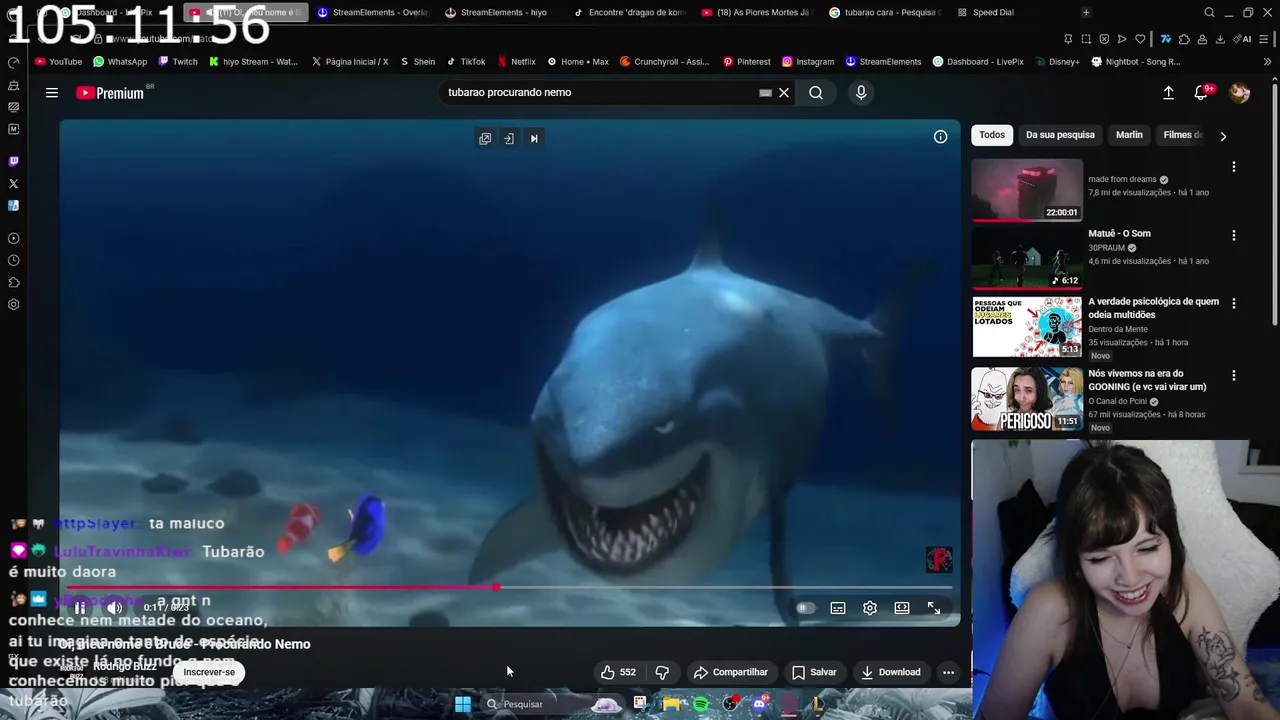Switch to As Piores Mortes tab
Screen dimensions: 1280x720
(x=757, y=13)
